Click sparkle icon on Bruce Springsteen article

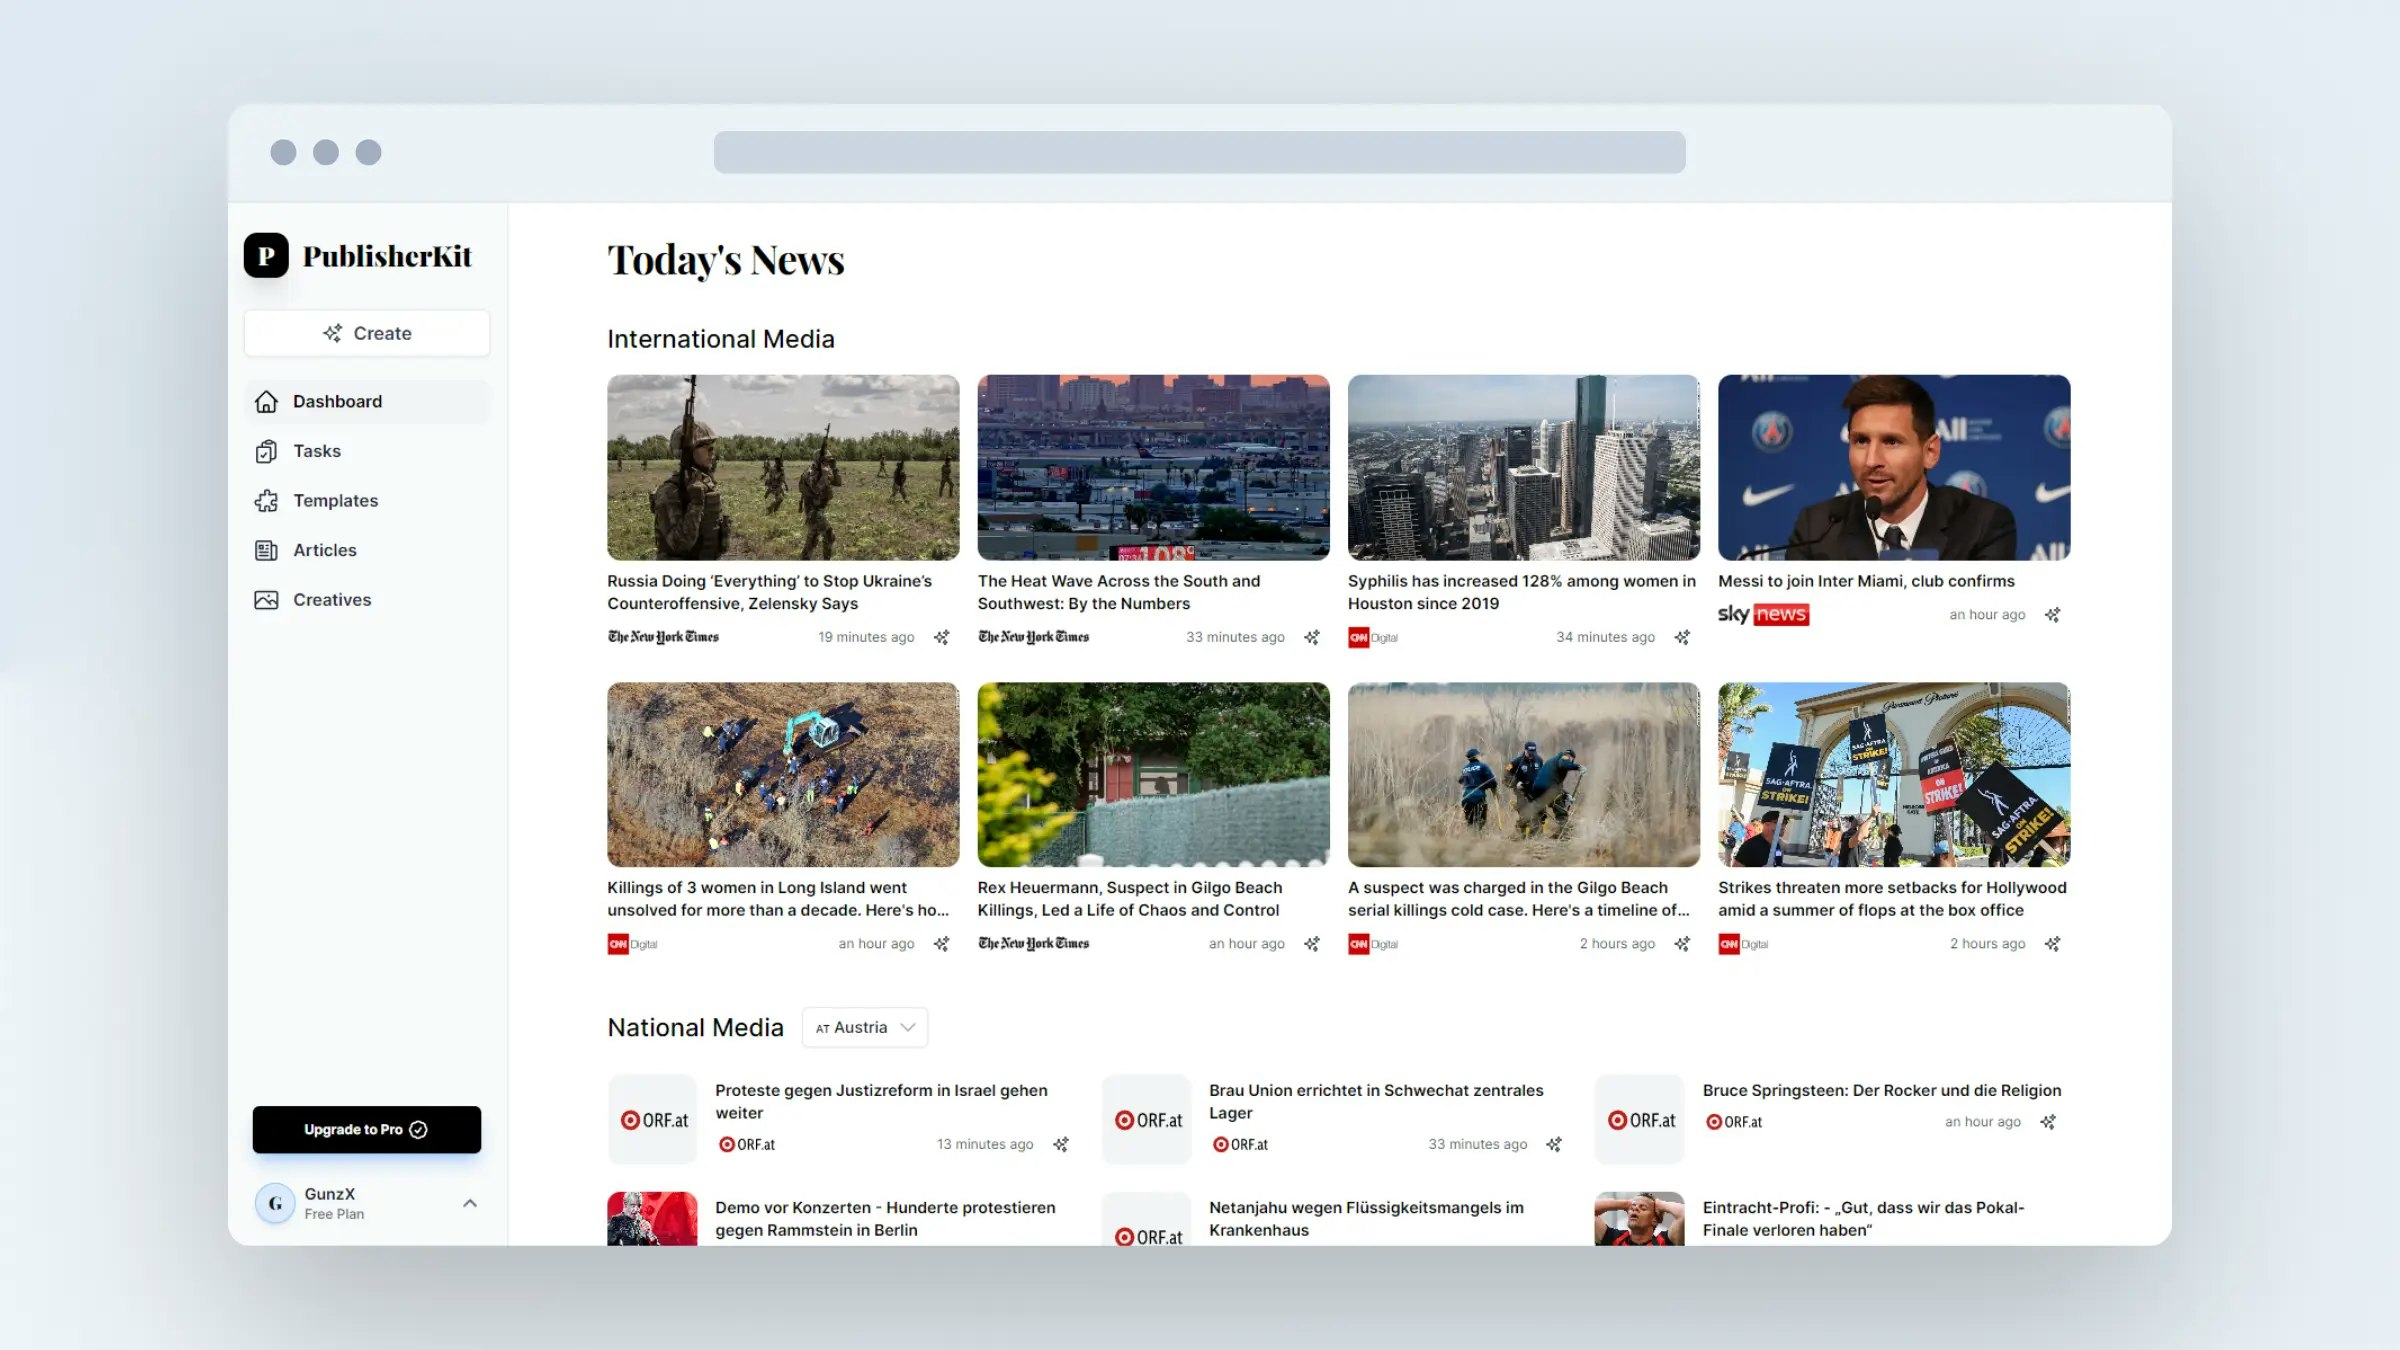(2048, 1122)
